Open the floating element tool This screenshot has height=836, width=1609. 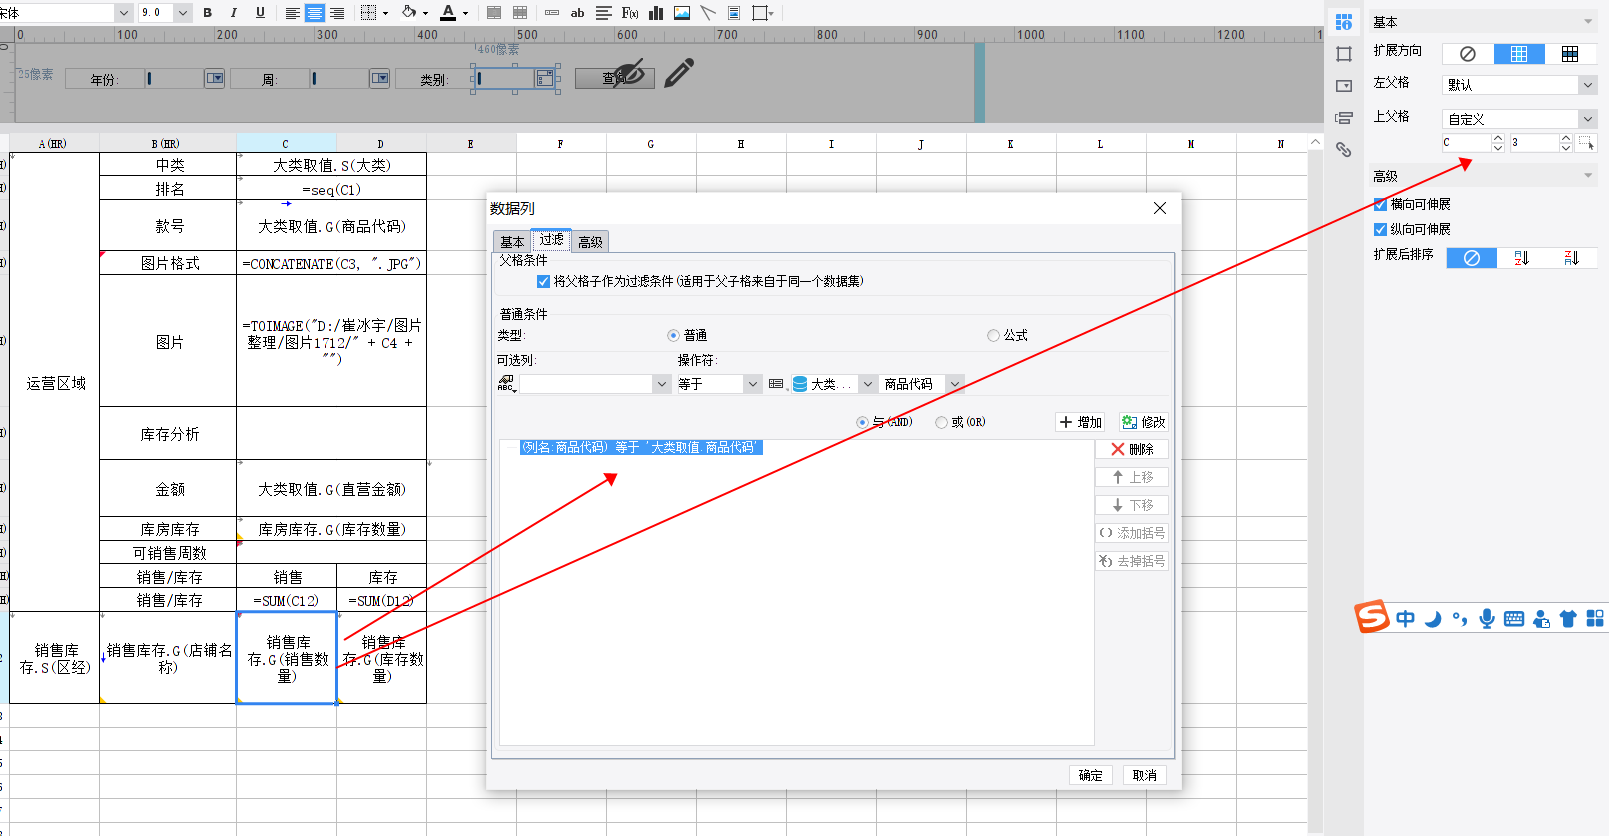point(760,13)
